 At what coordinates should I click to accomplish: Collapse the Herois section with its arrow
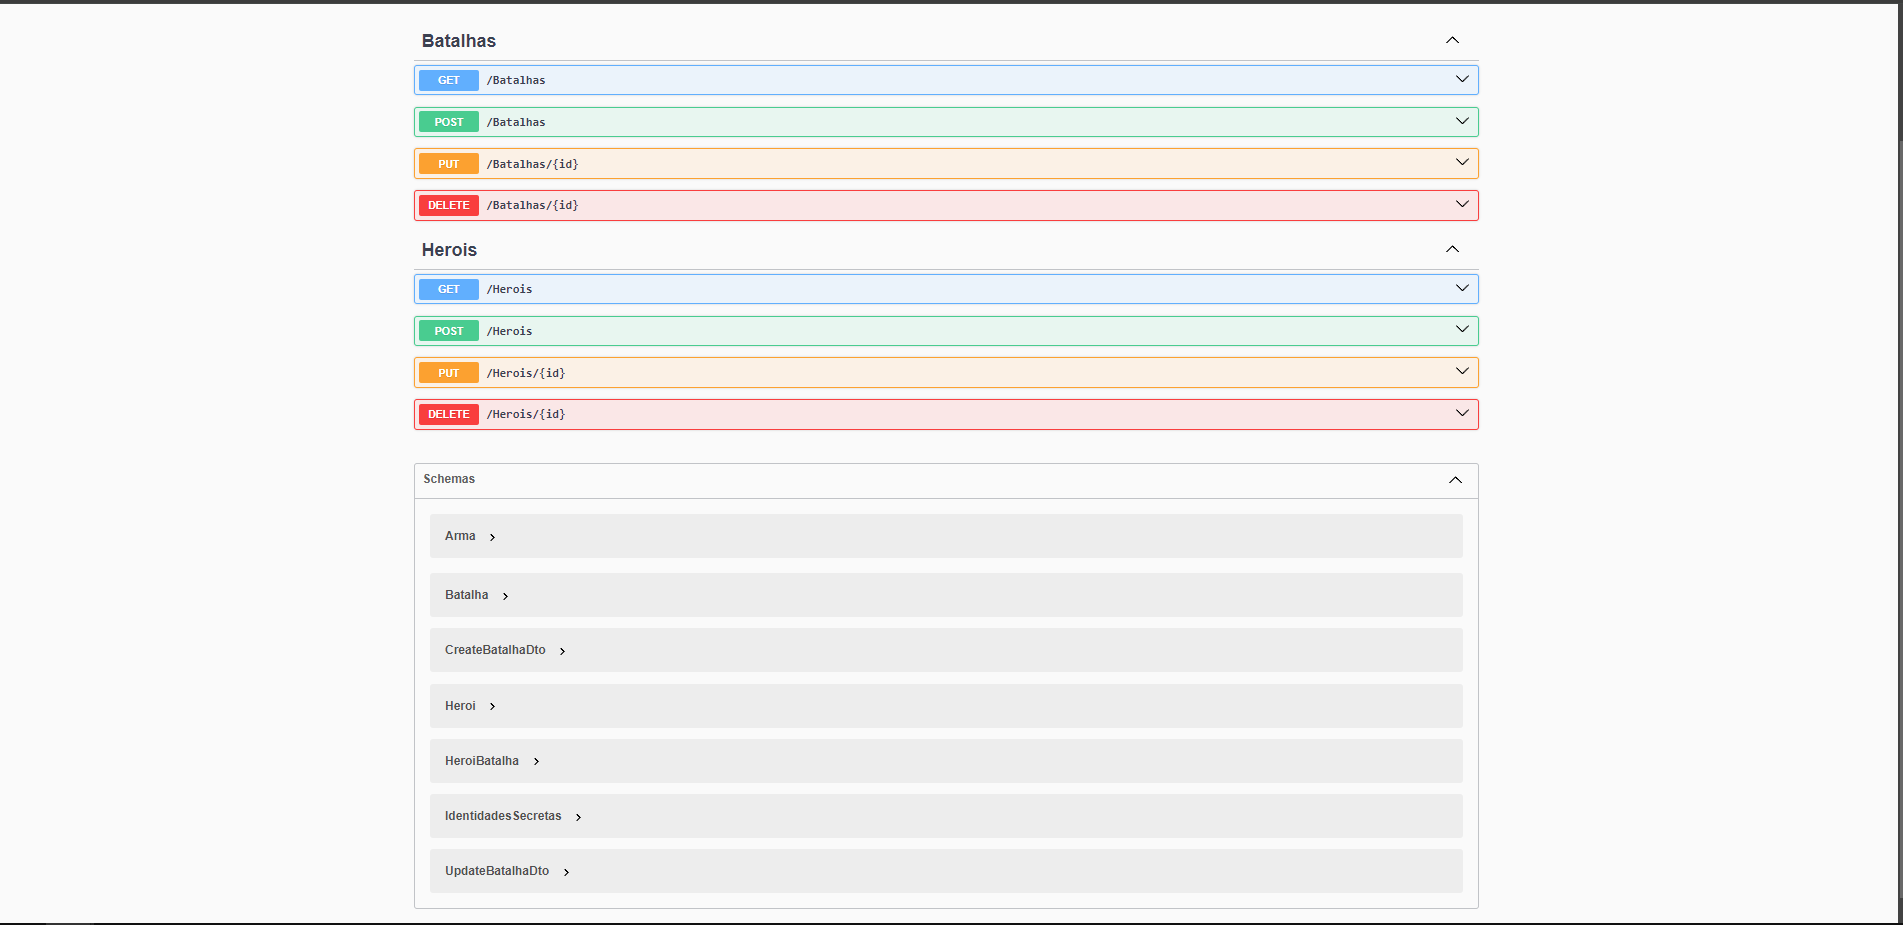point(1452,250)
